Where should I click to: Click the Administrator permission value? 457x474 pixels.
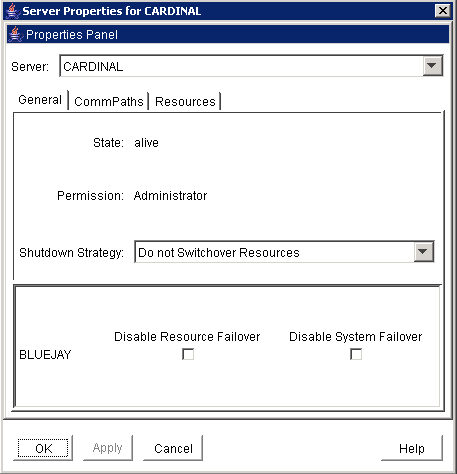(x=170, y=196)
